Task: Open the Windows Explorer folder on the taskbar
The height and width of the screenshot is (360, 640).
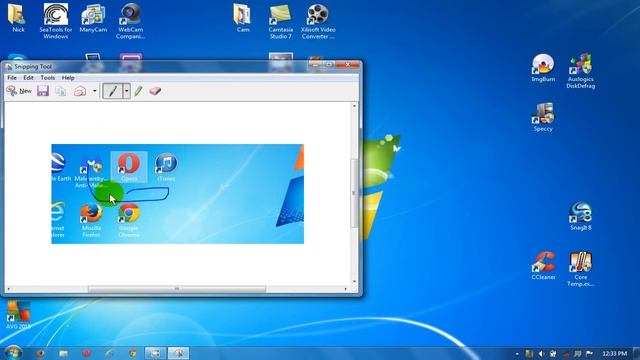Action: tap(63, 353)
